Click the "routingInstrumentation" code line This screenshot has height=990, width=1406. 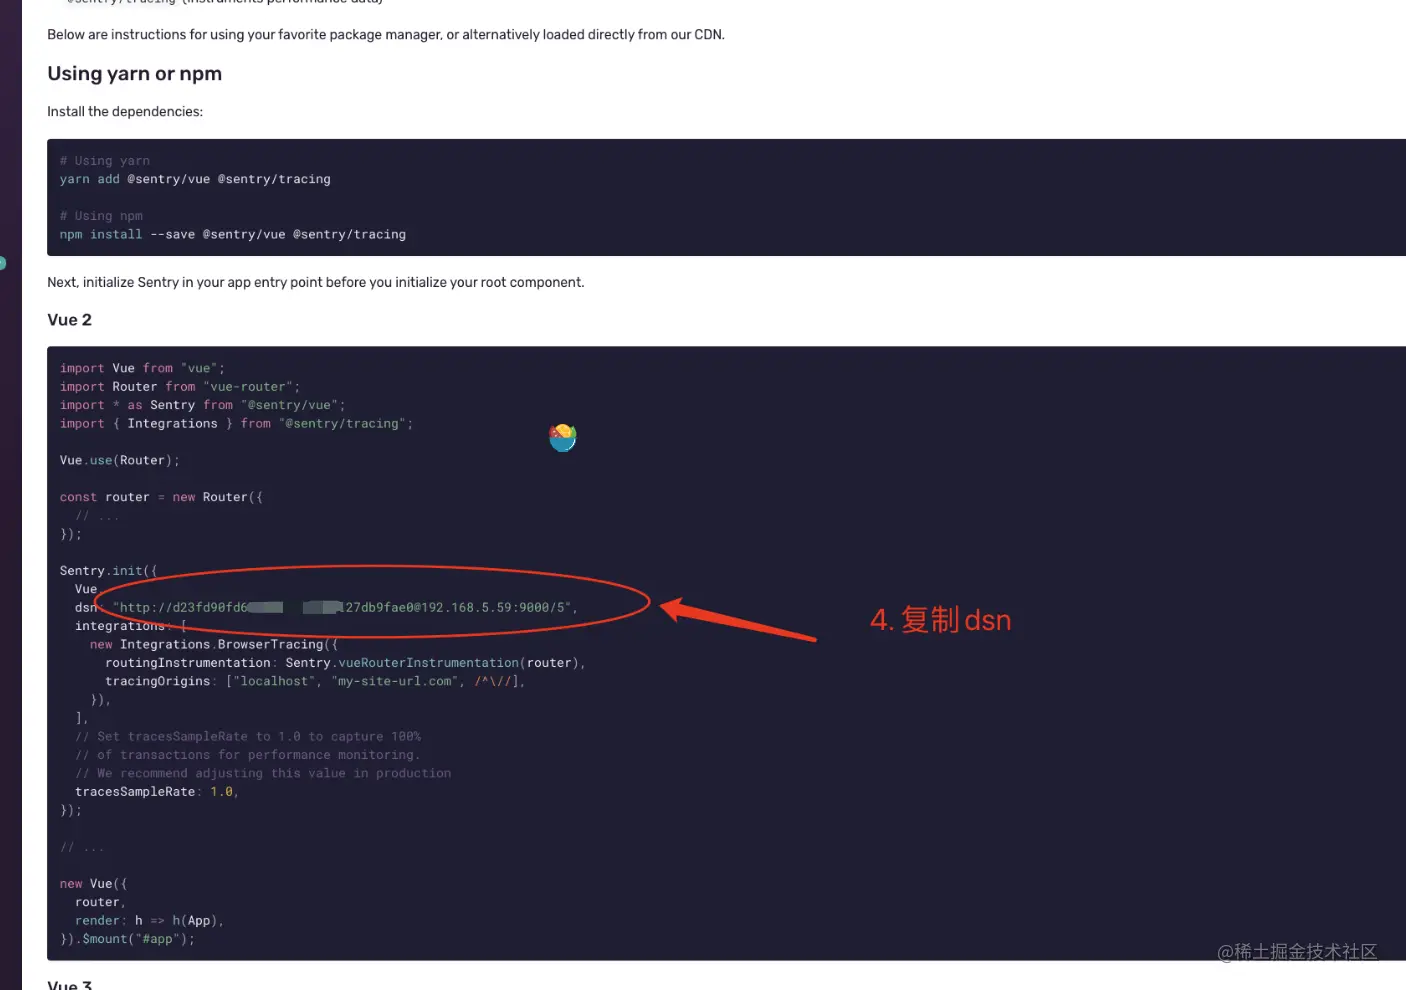pyautogui.click(x=345, y=663)
